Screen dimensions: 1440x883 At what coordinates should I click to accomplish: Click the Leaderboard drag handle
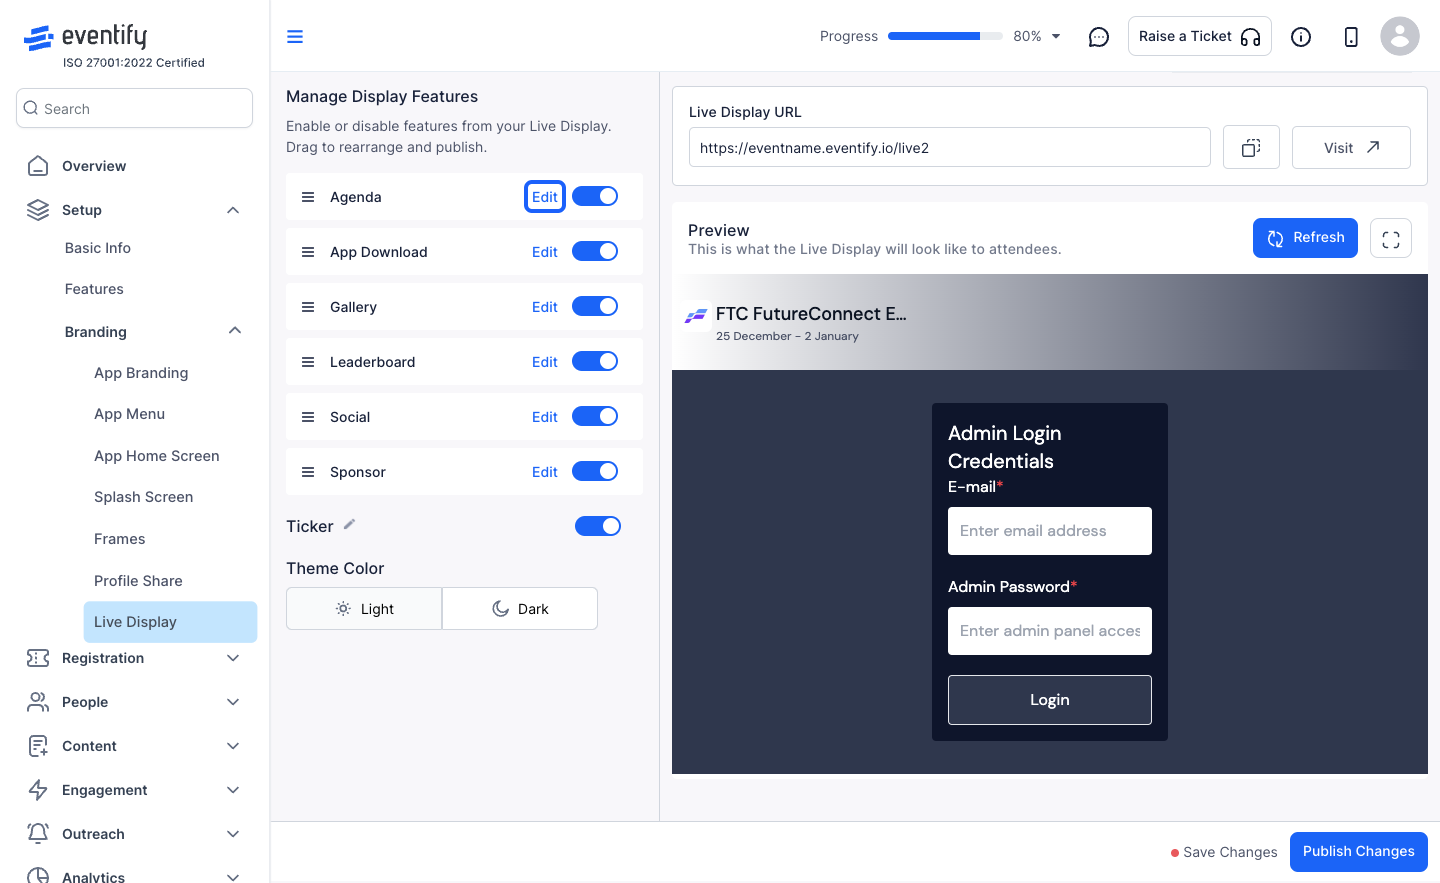click(x=308, y=362)
